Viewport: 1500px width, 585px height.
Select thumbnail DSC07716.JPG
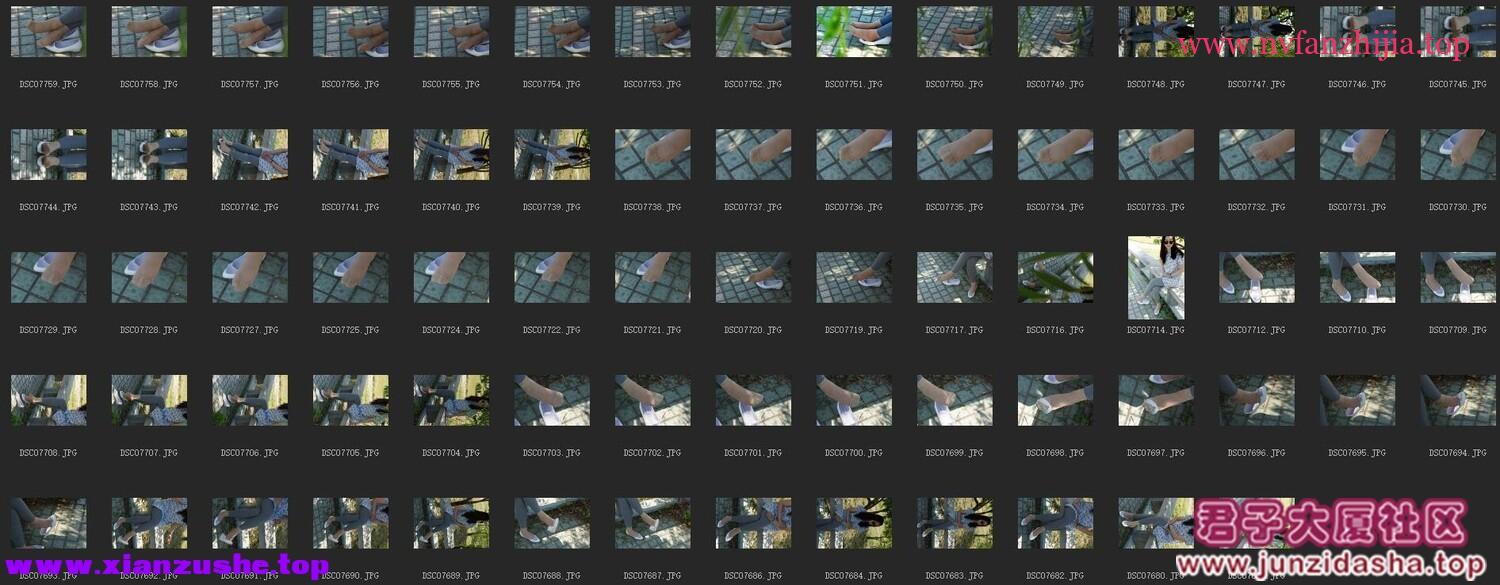tap(1055, 277)
